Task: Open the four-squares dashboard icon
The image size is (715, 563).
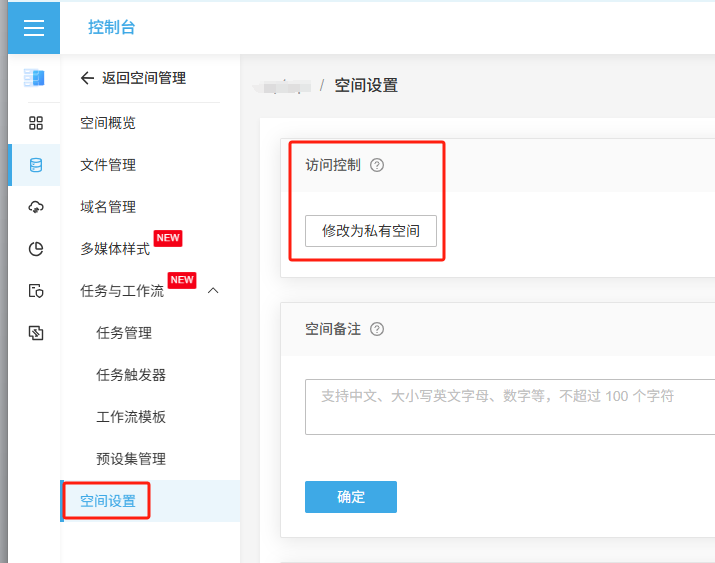Action: coord(36,123)
